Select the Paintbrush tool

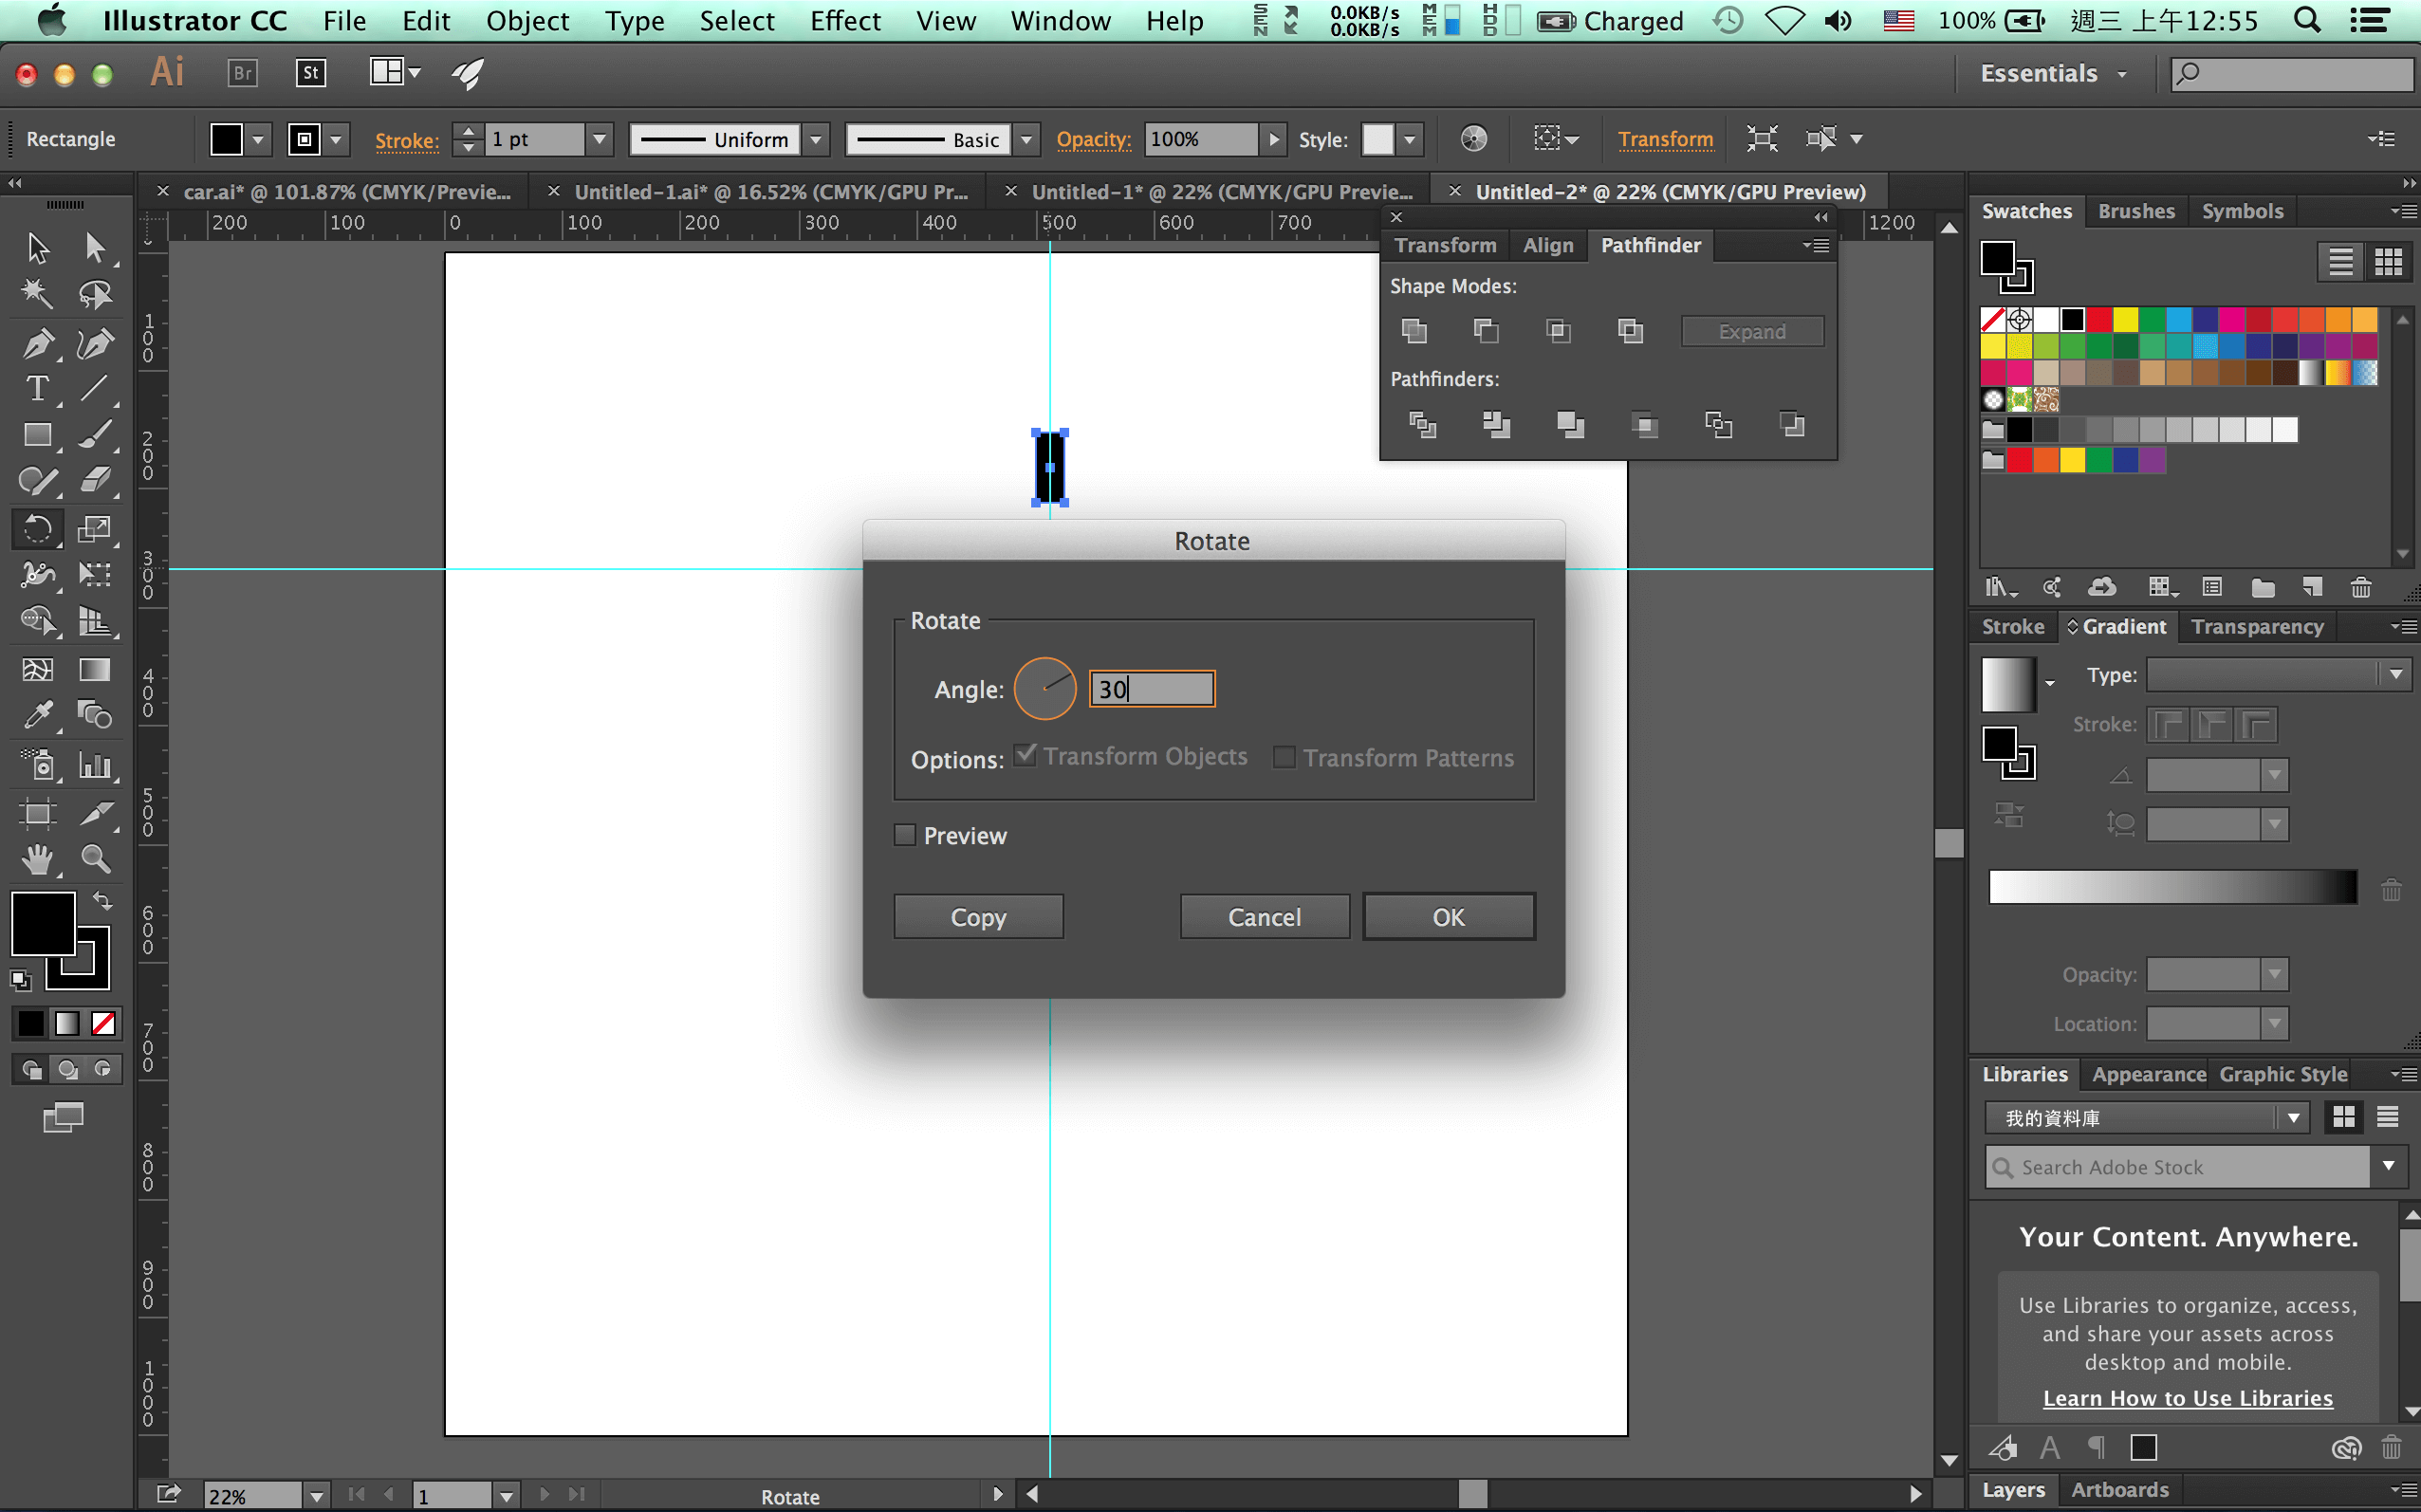[x=95, y=435]
